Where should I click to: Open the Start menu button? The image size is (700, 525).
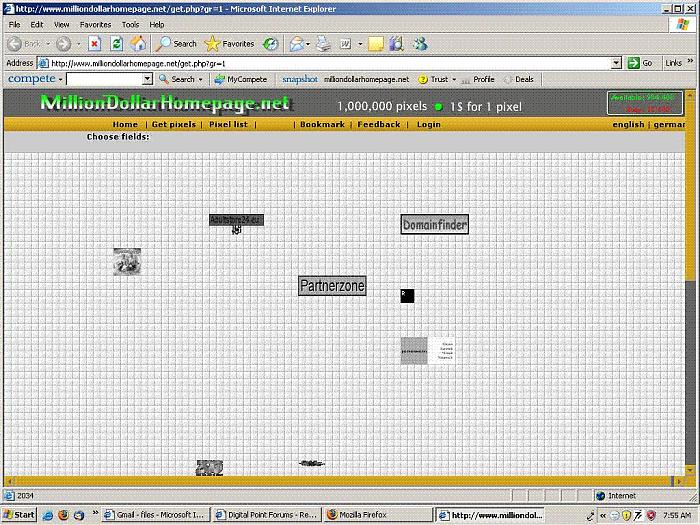coord(19,515)
